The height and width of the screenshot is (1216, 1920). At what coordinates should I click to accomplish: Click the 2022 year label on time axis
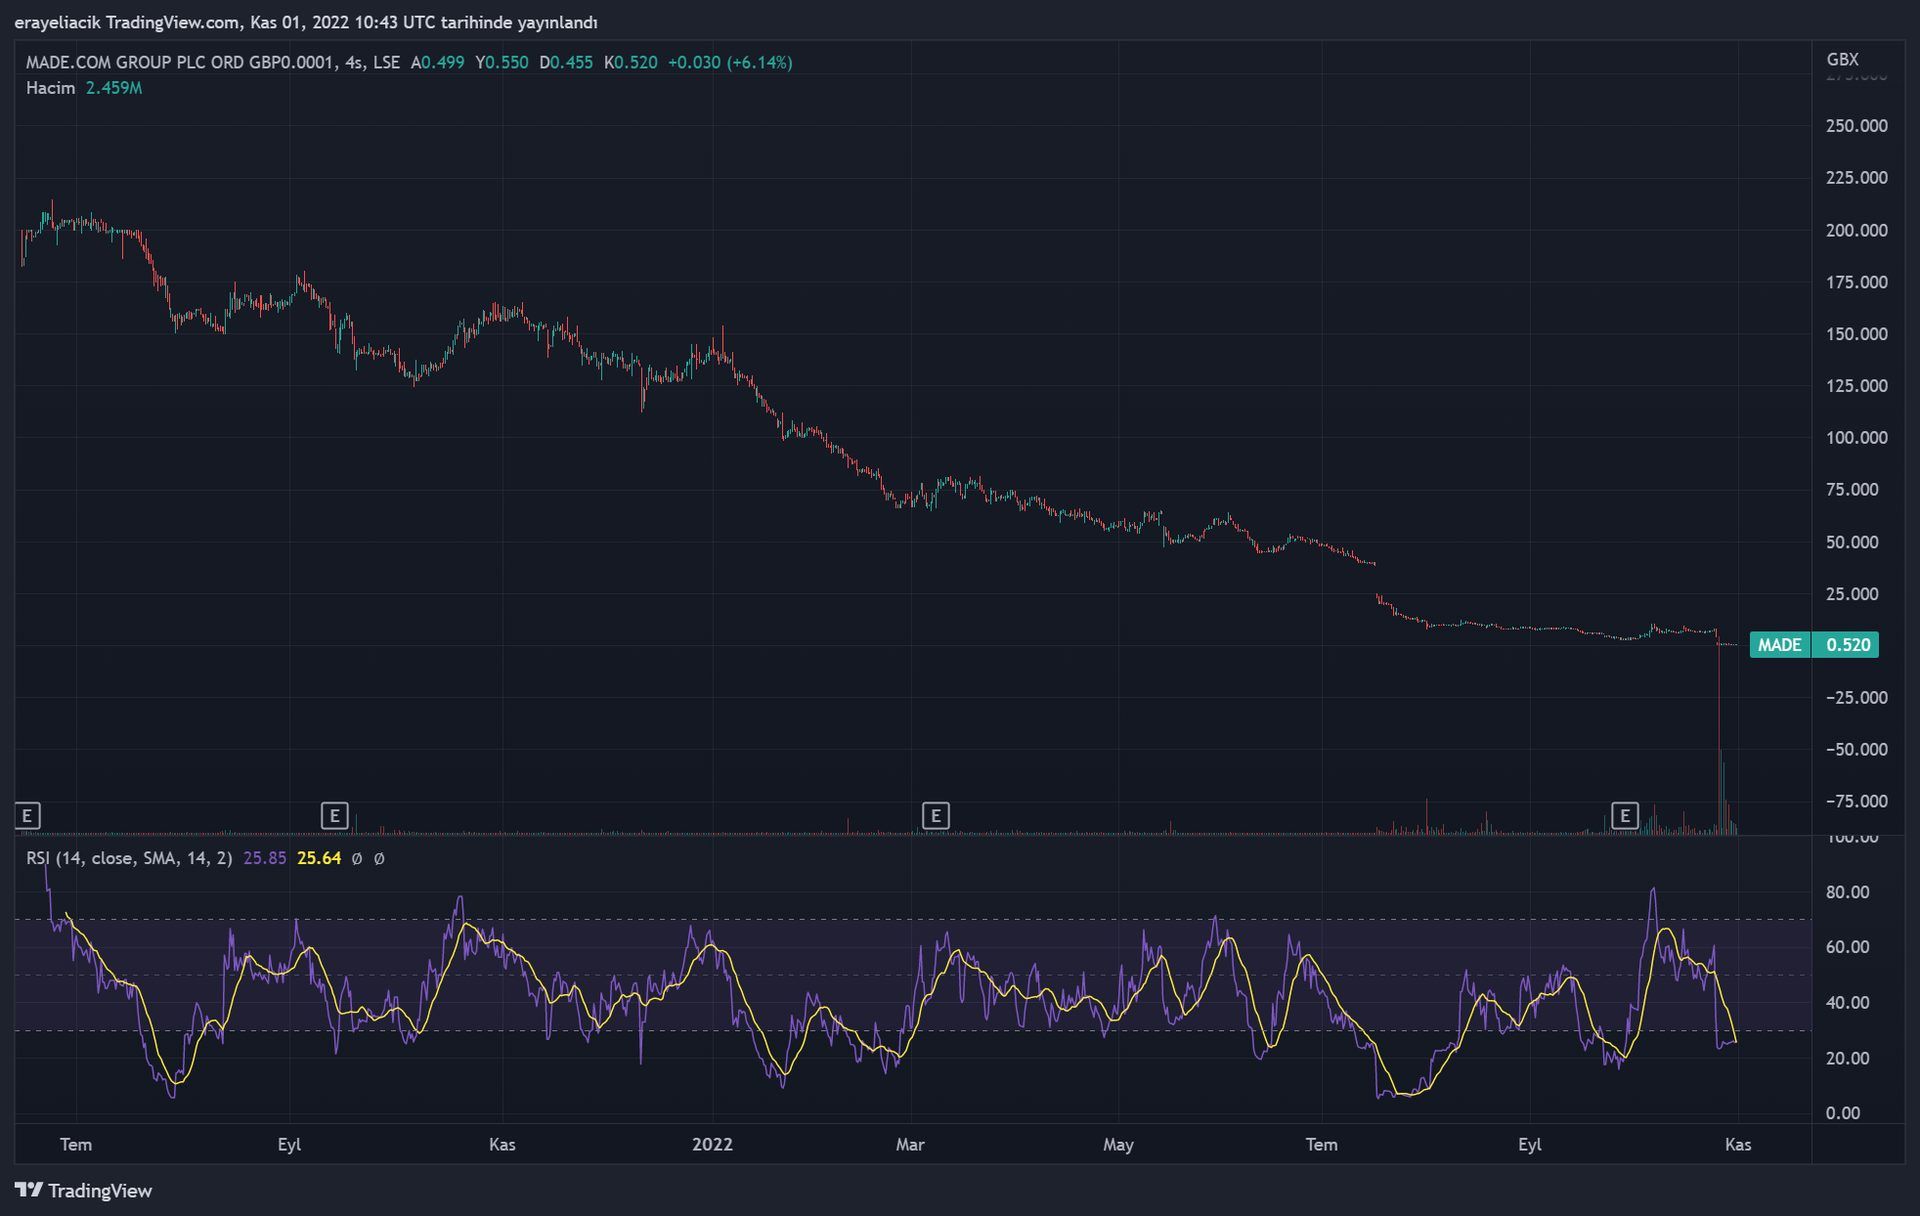(712, 1145)
